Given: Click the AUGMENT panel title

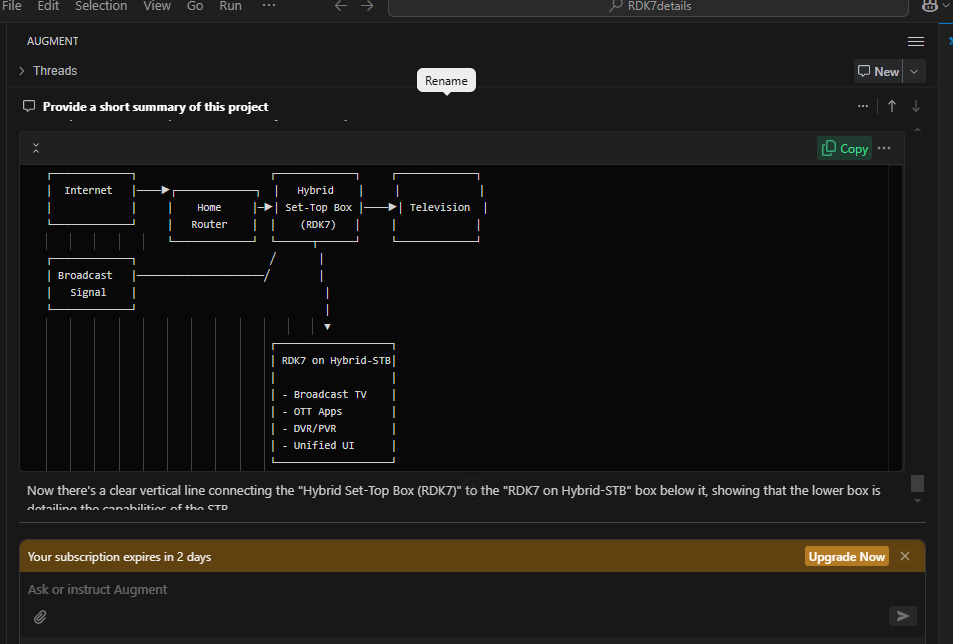Looking at the screenshot, I should coord(53,41).
